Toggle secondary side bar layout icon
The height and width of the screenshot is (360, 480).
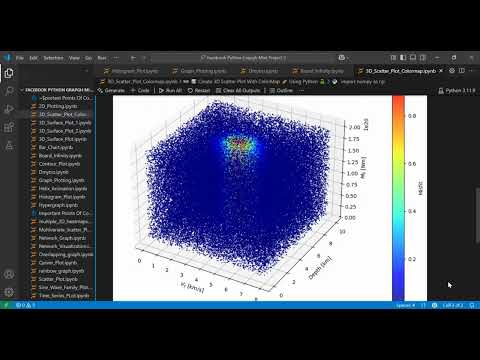(x=422, y=58)
